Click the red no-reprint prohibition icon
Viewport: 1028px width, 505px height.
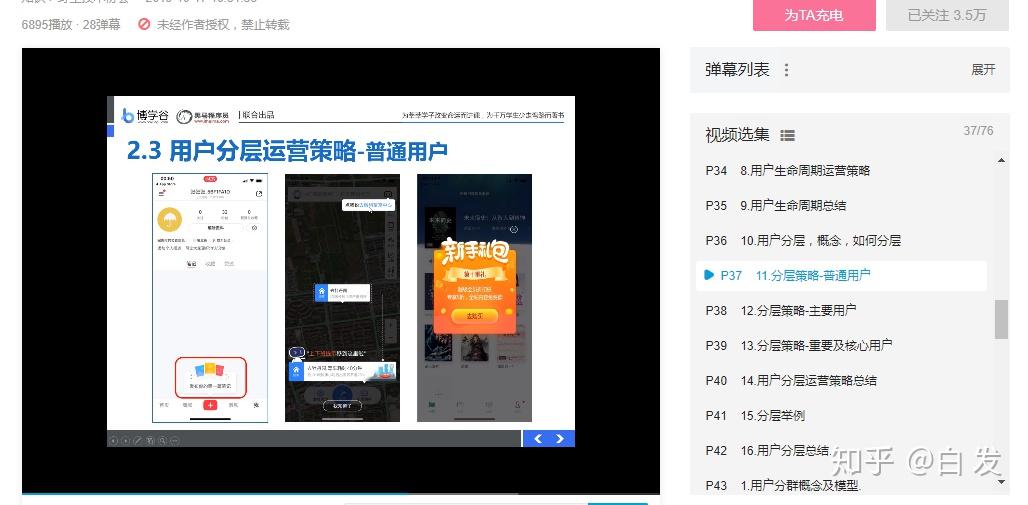144,25
